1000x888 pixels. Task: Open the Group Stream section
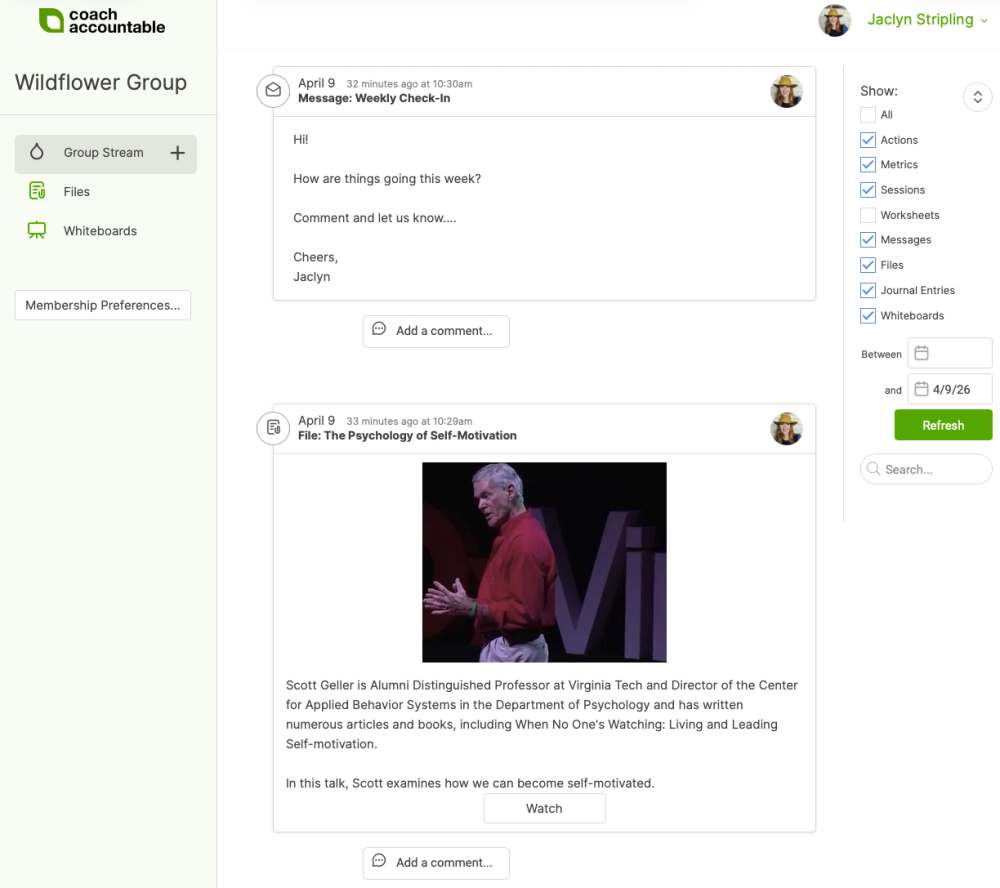(x=106, y=154)
